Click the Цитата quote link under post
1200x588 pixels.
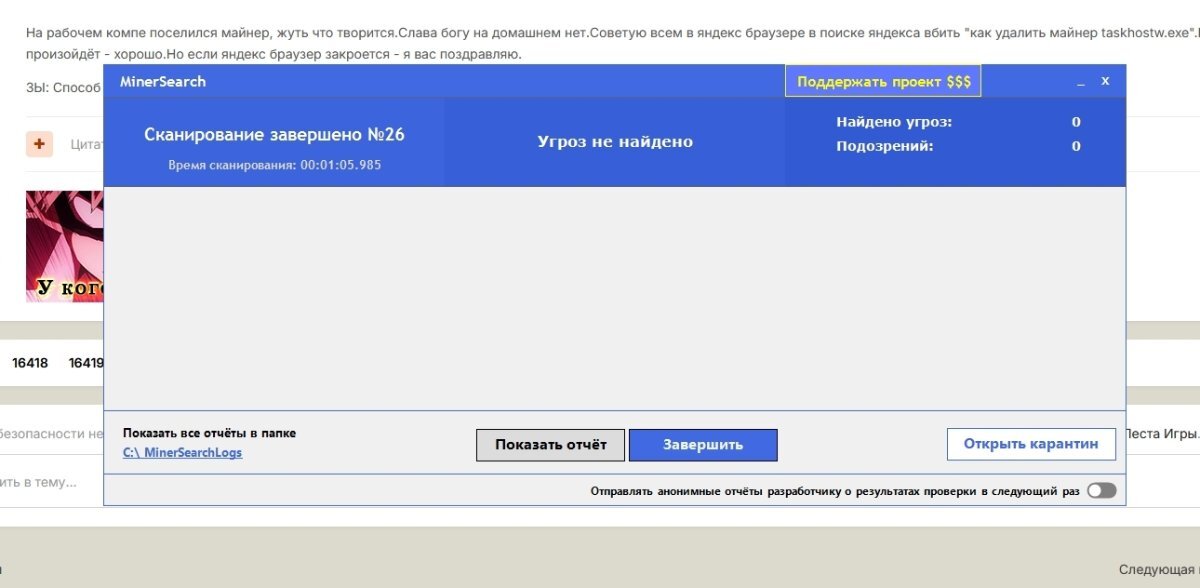[87, 144]
